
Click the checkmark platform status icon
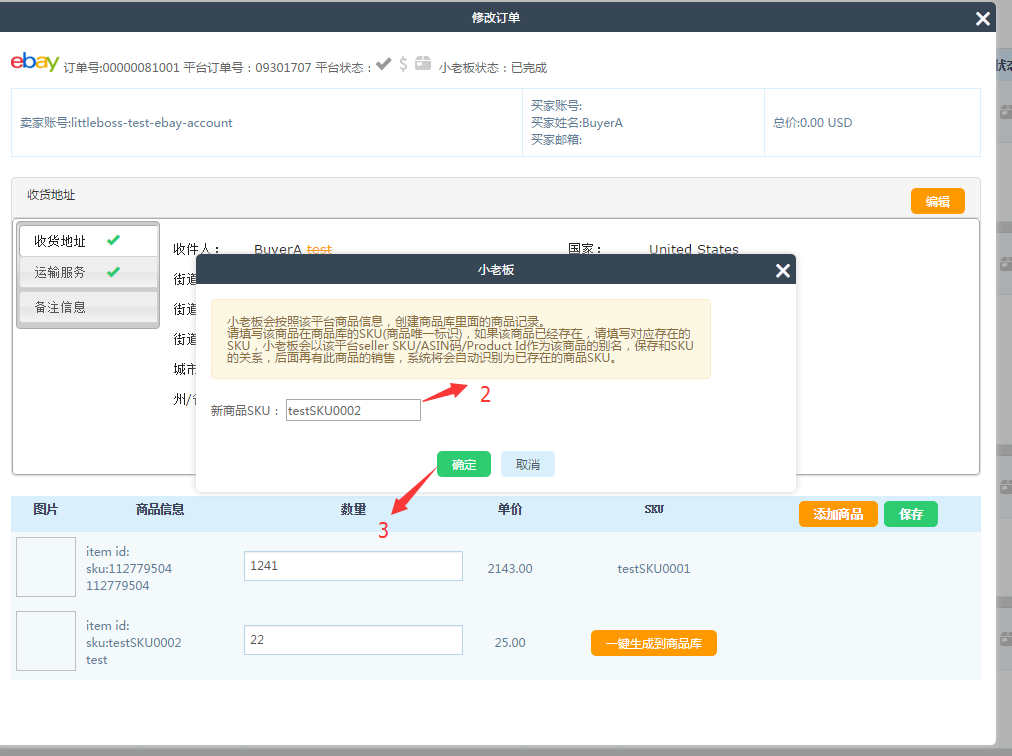(384, 64)
